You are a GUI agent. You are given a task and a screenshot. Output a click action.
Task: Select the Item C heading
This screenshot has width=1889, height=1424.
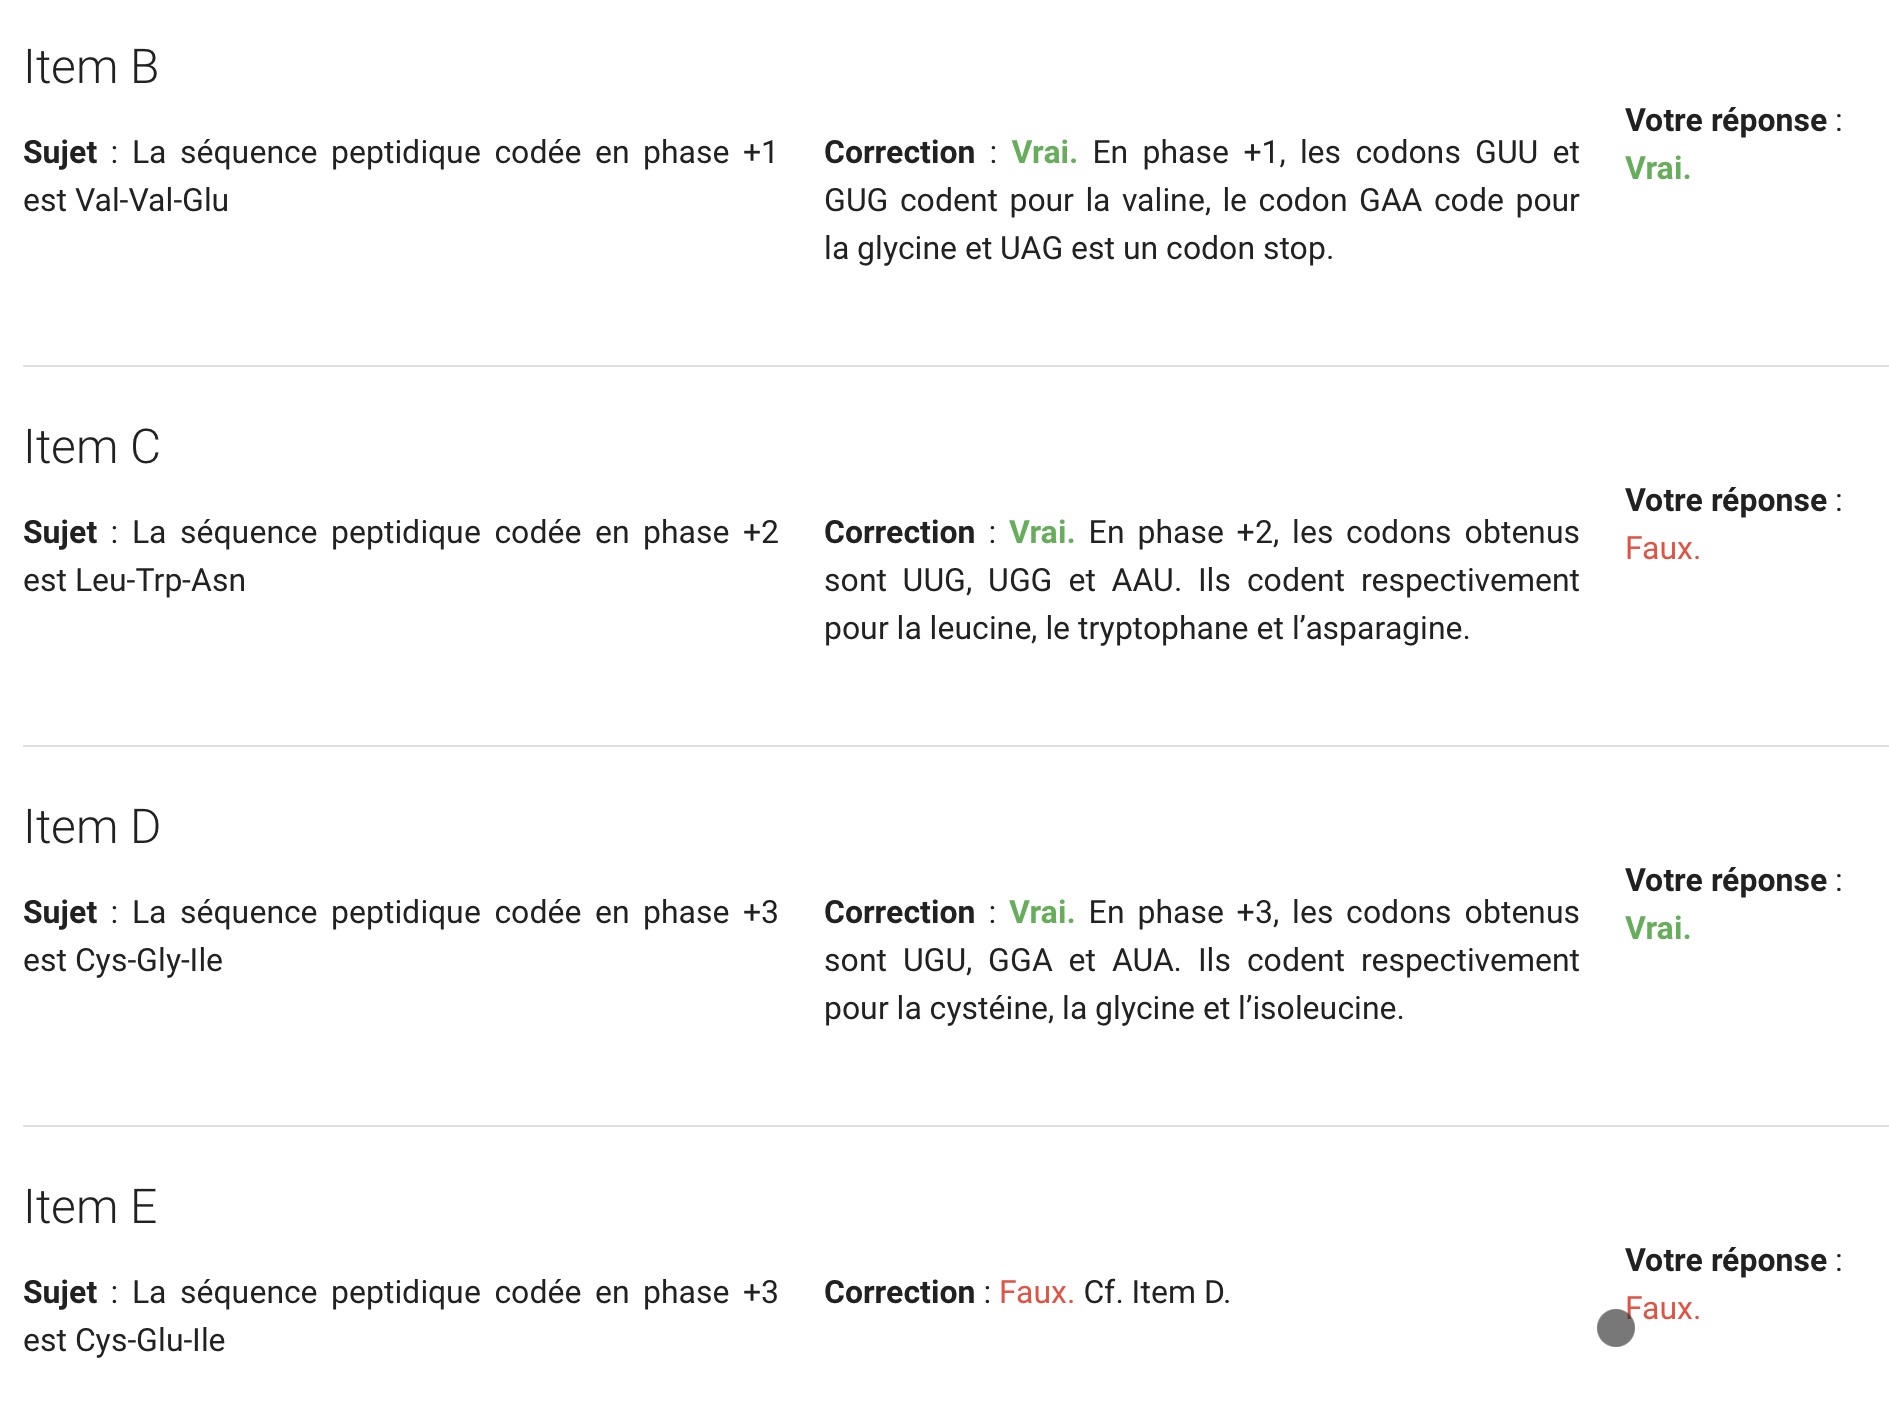[x=91, y=447]
